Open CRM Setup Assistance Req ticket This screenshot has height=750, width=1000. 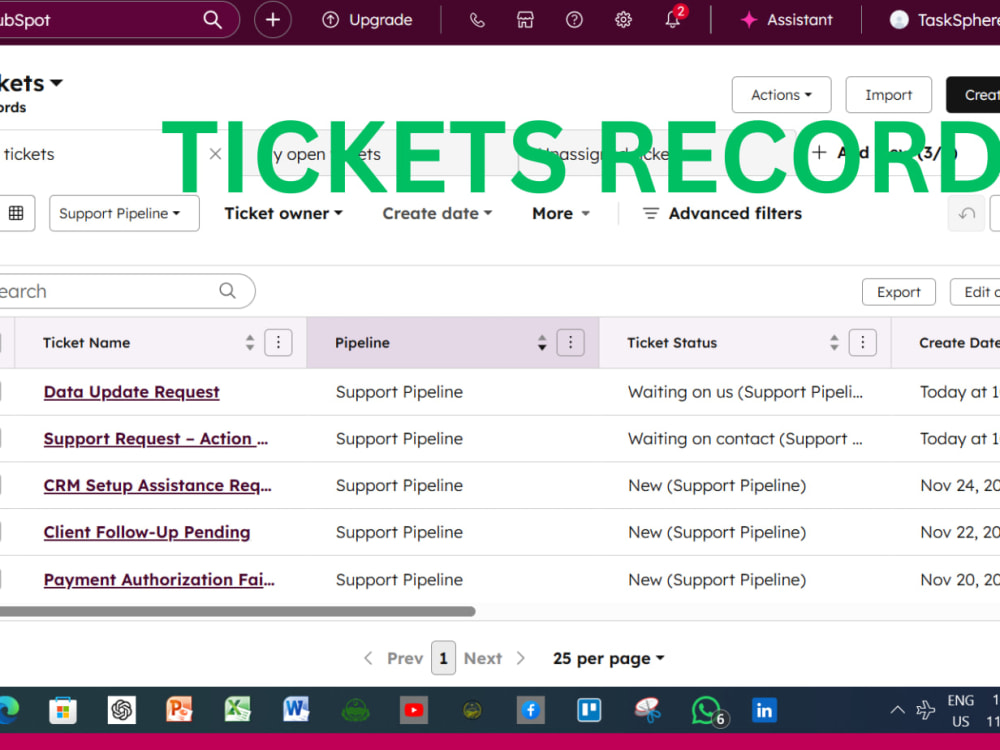click(158, 485)
